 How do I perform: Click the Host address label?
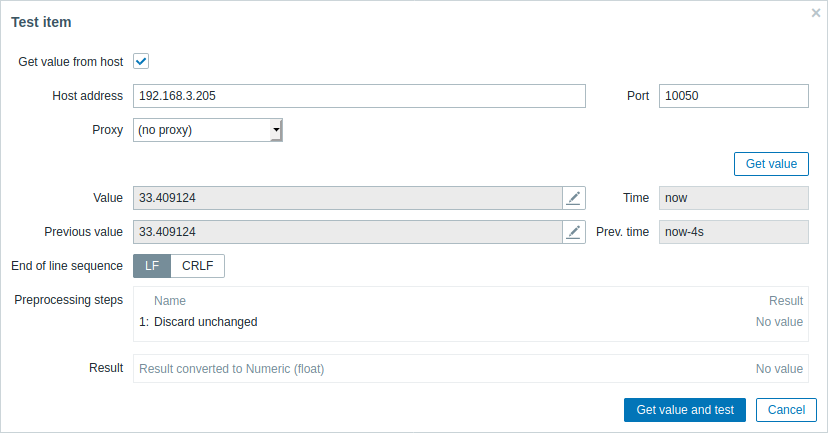[88, 96]
